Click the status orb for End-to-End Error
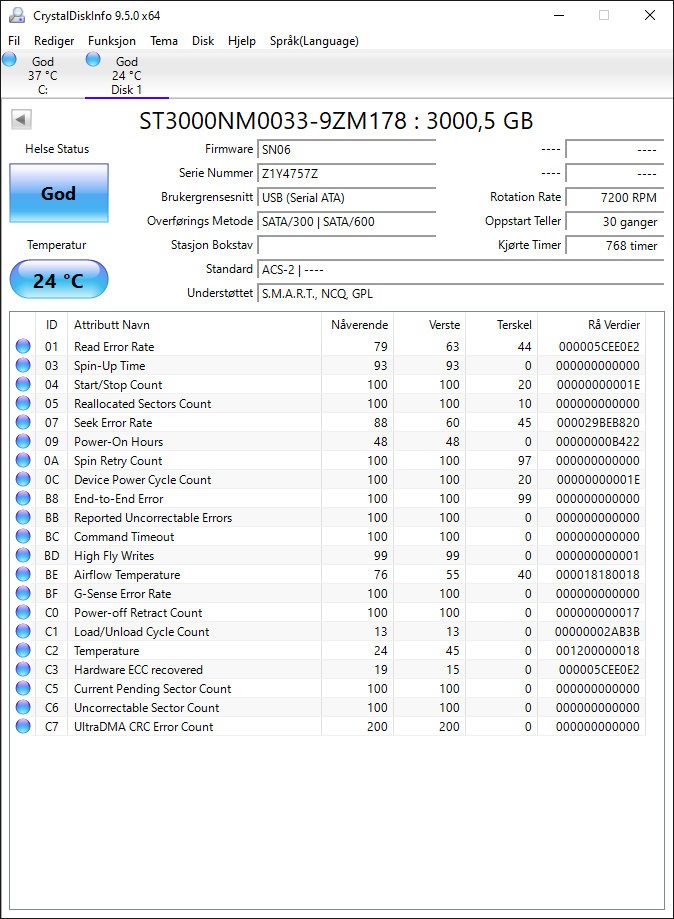The height and width of the screenshot is (919, 674). (23, 498)
